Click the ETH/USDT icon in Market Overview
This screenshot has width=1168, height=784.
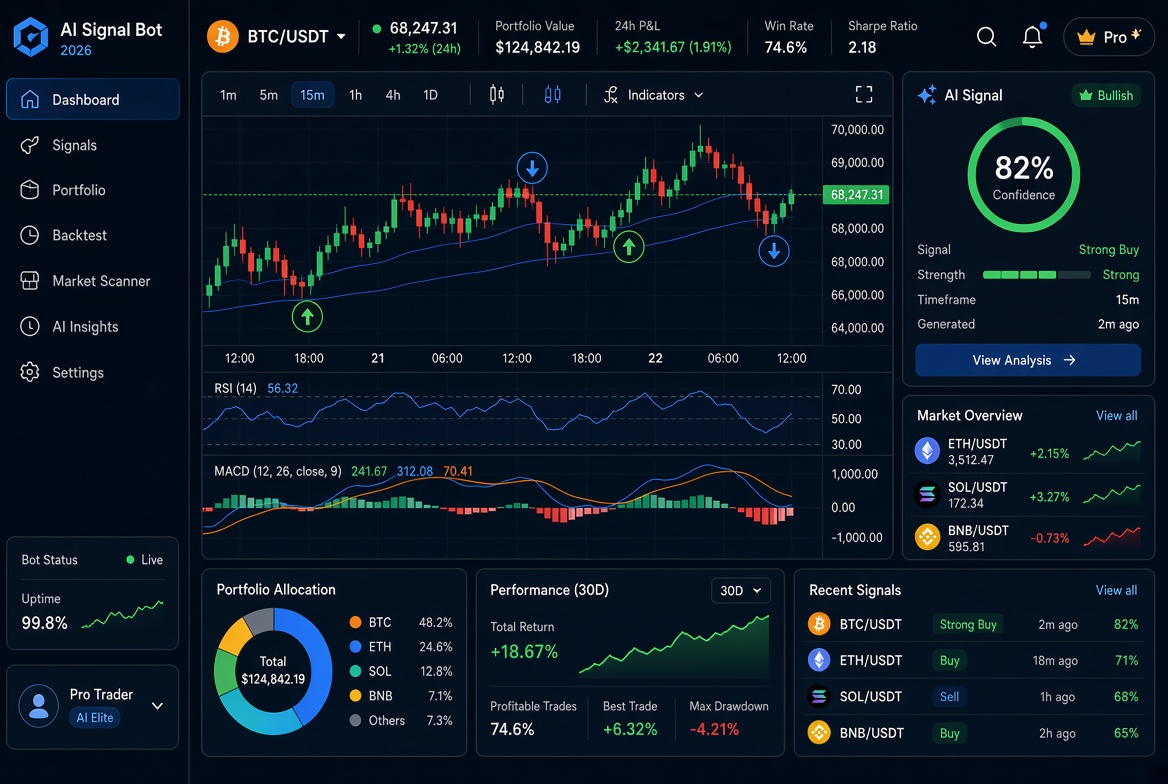click(927, 451)
